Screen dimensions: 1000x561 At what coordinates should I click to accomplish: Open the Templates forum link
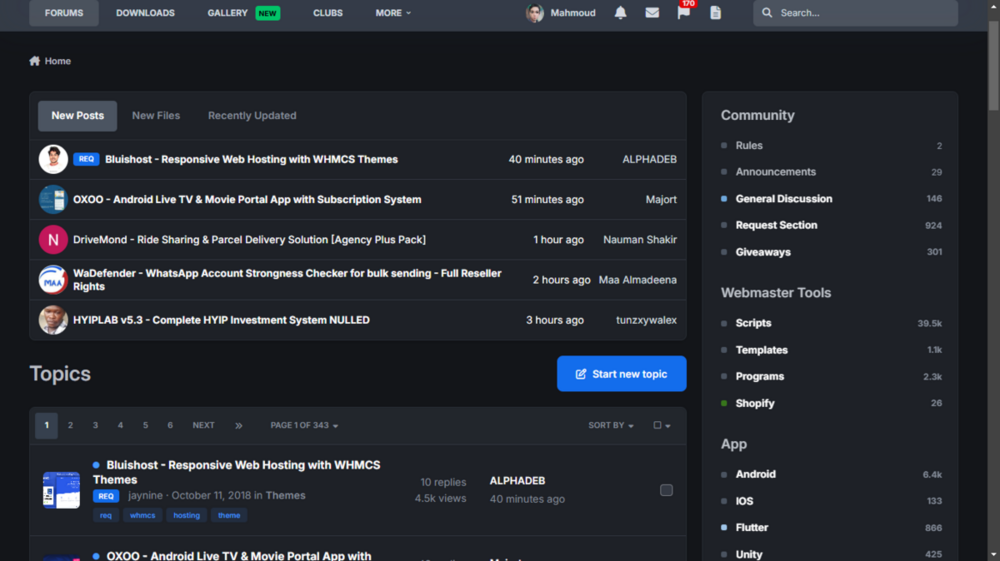coord(761,350)
